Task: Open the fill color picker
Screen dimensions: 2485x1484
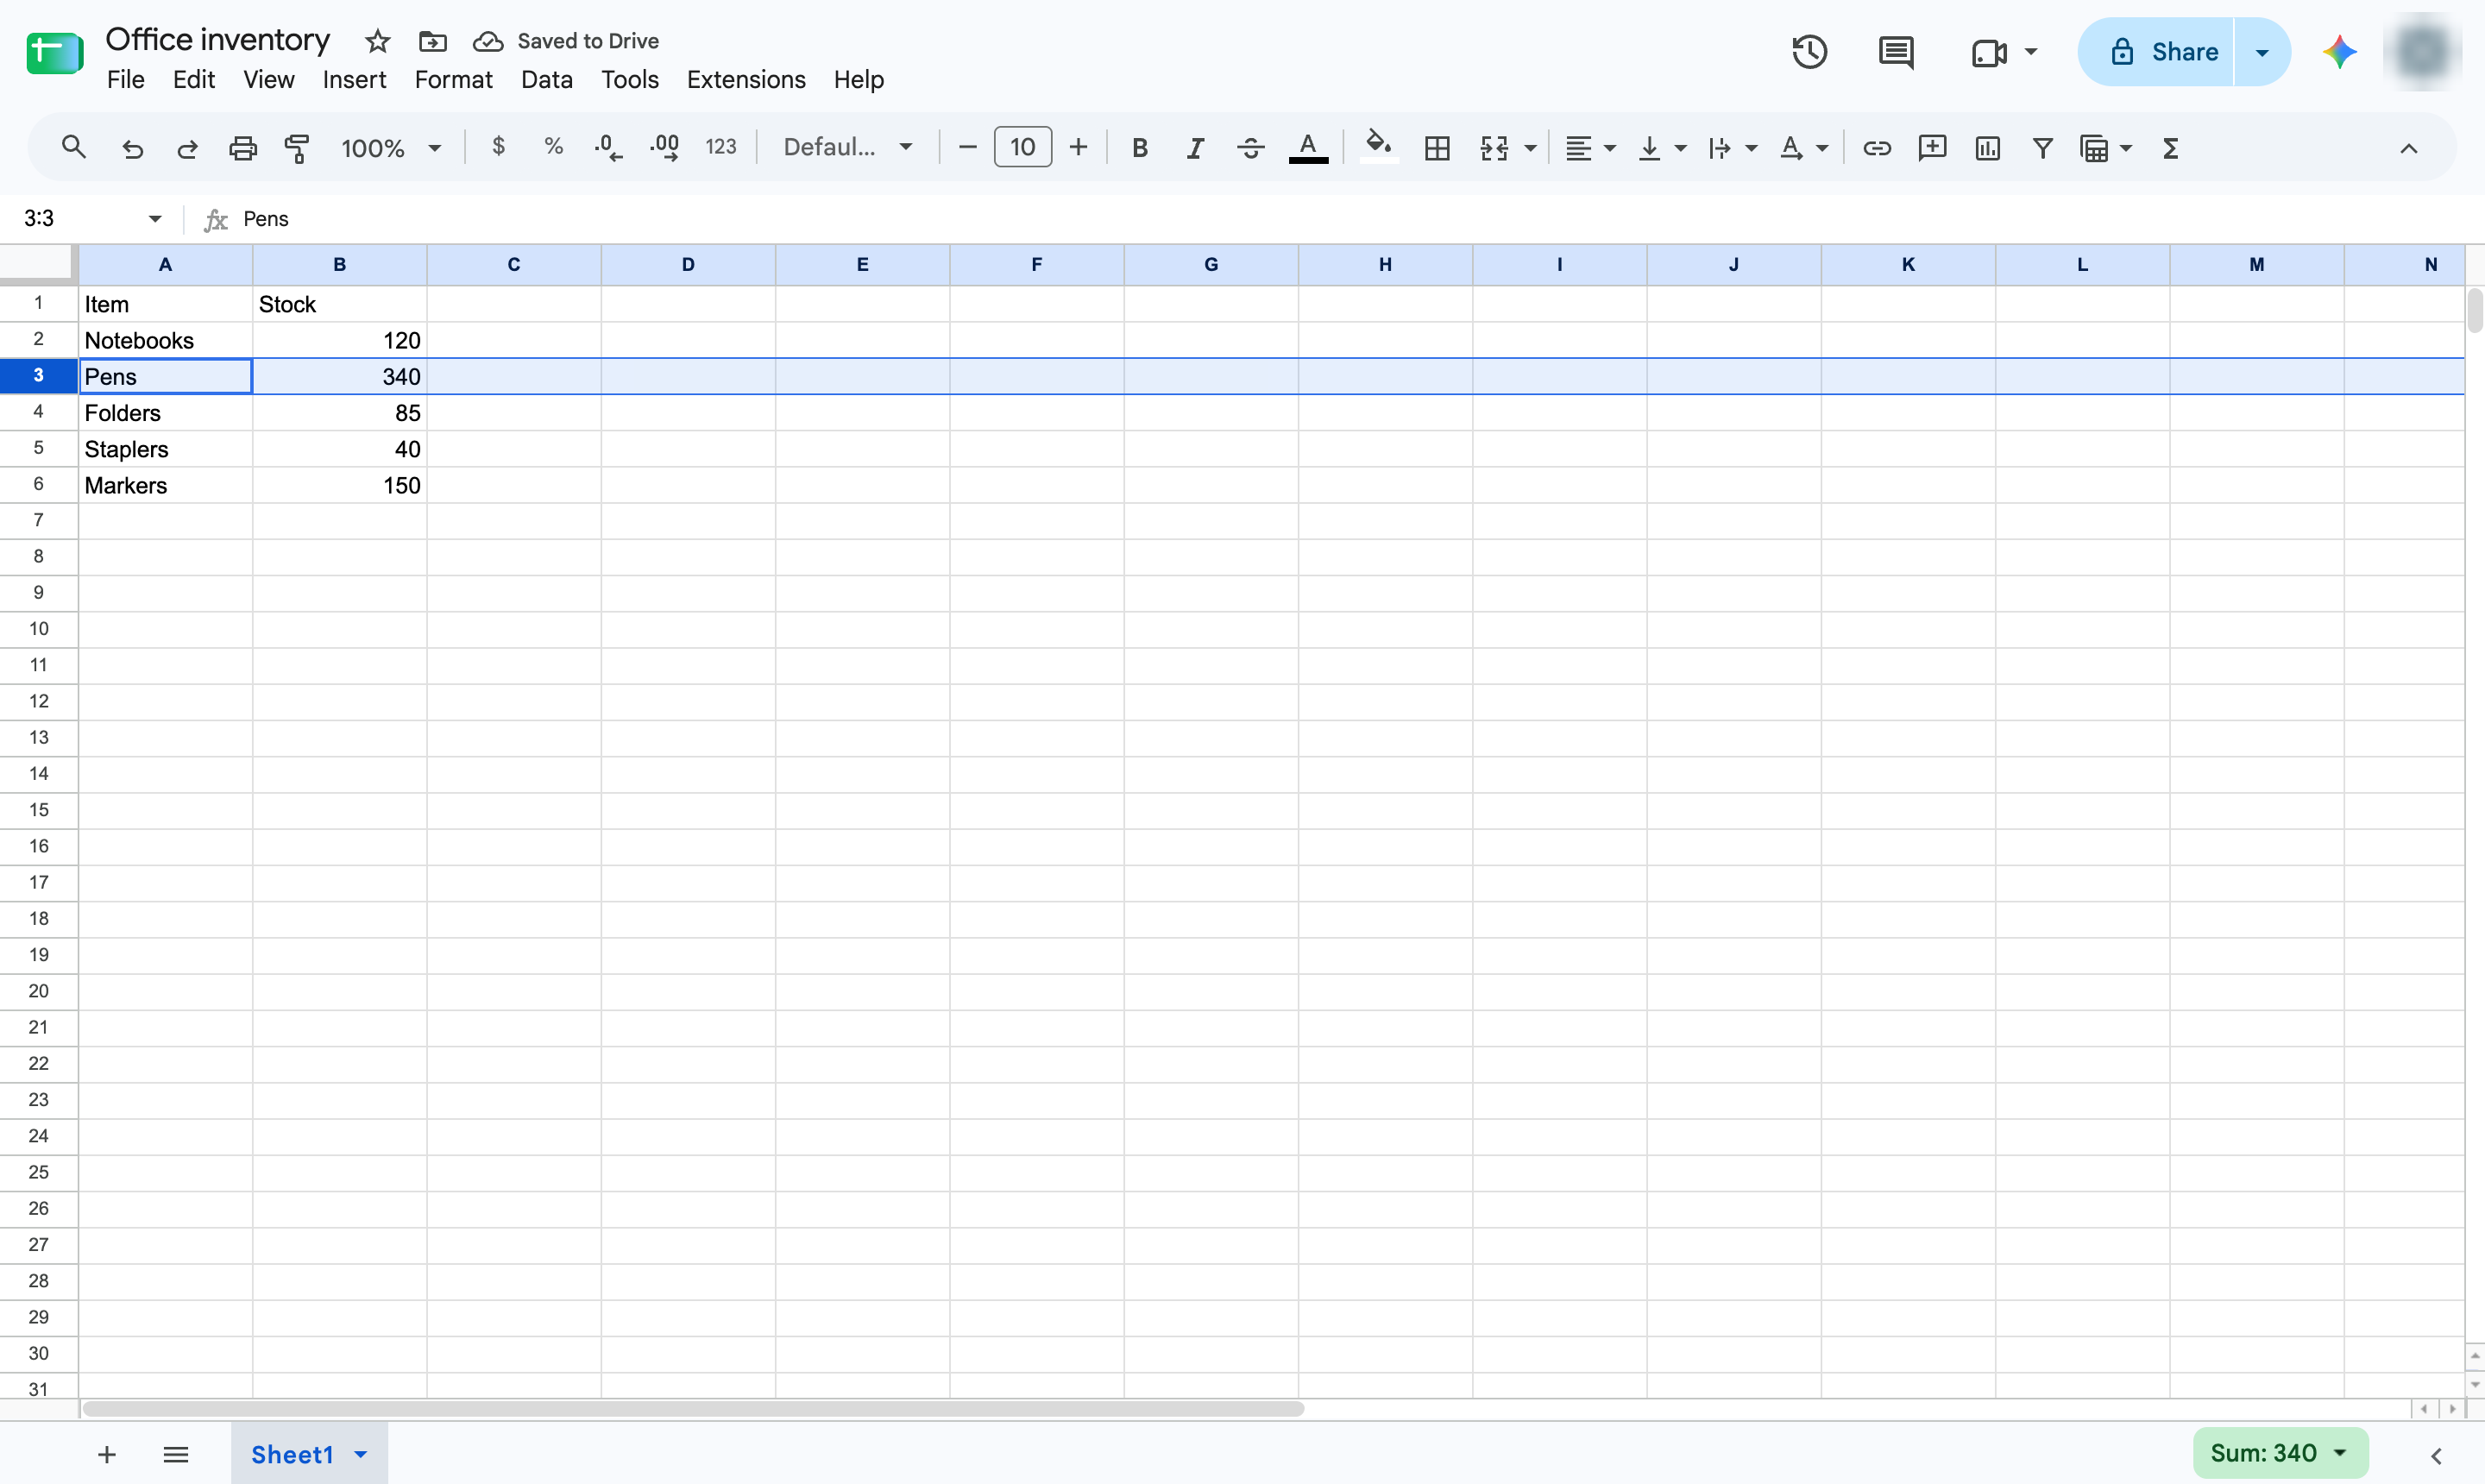Action: click(x=1379, y=147)
